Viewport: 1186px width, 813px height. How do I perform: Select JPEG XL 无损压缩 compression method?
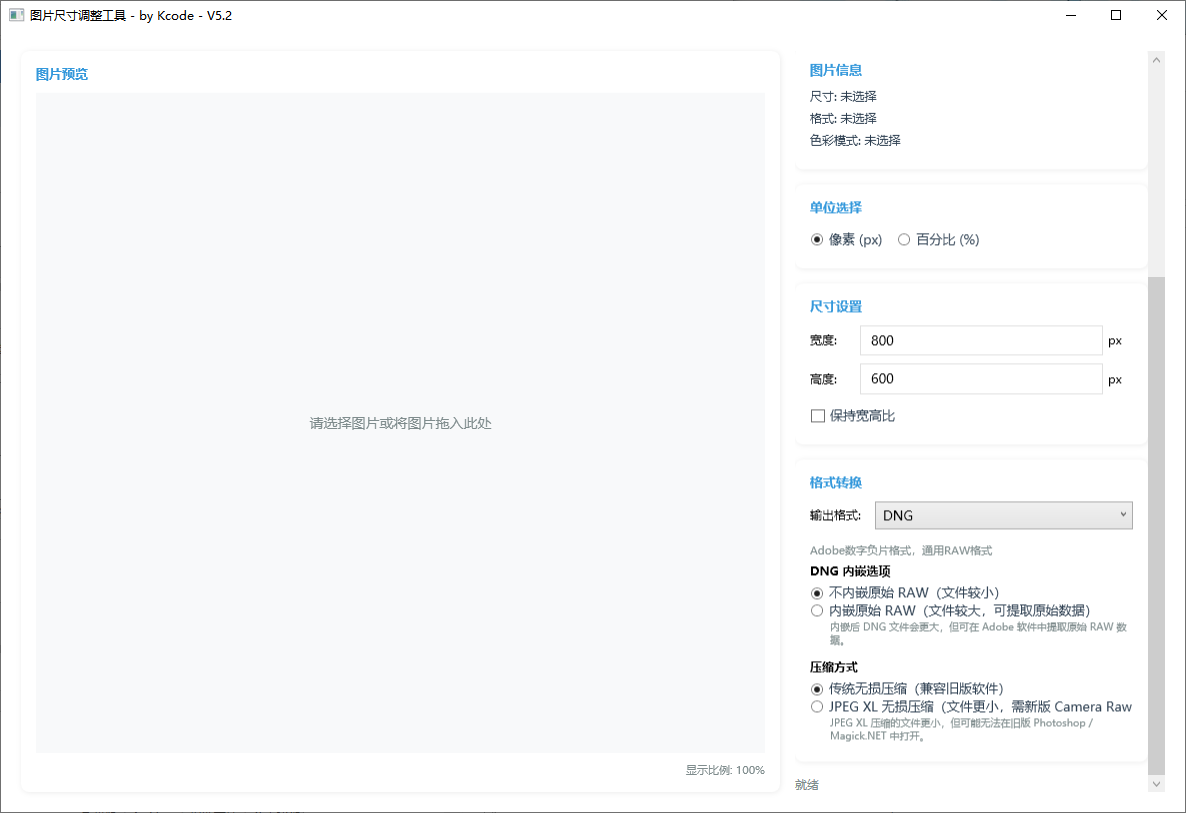coord(817,706)
